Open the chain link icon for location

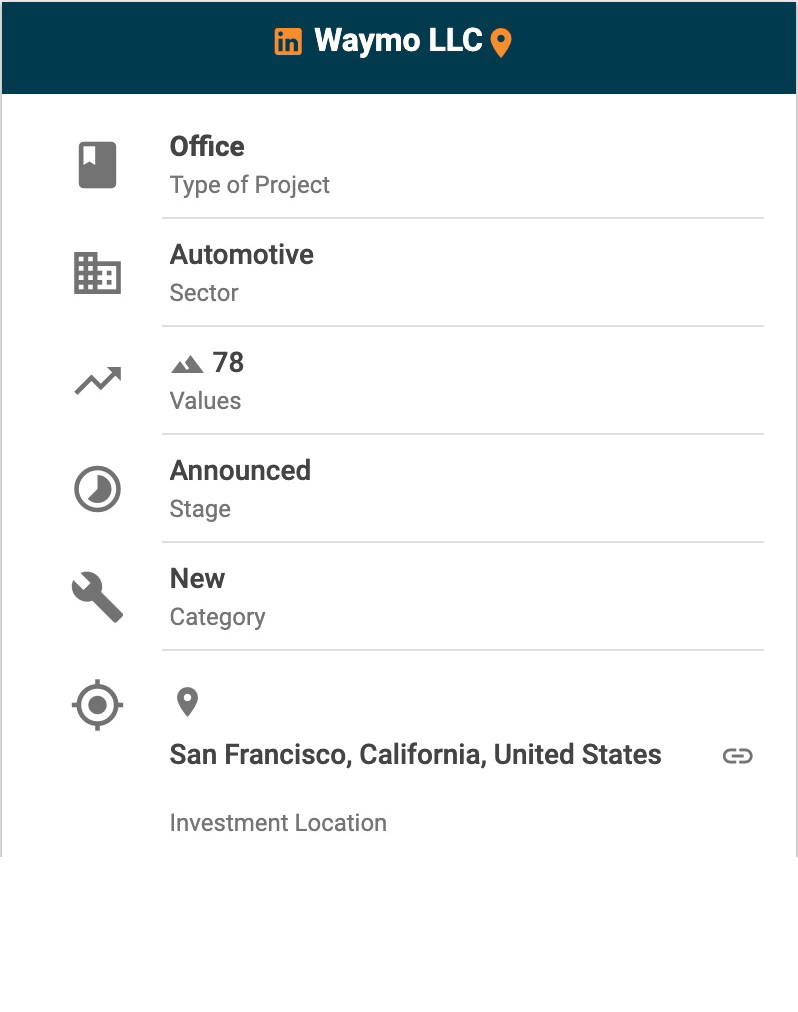click(737, 756)
